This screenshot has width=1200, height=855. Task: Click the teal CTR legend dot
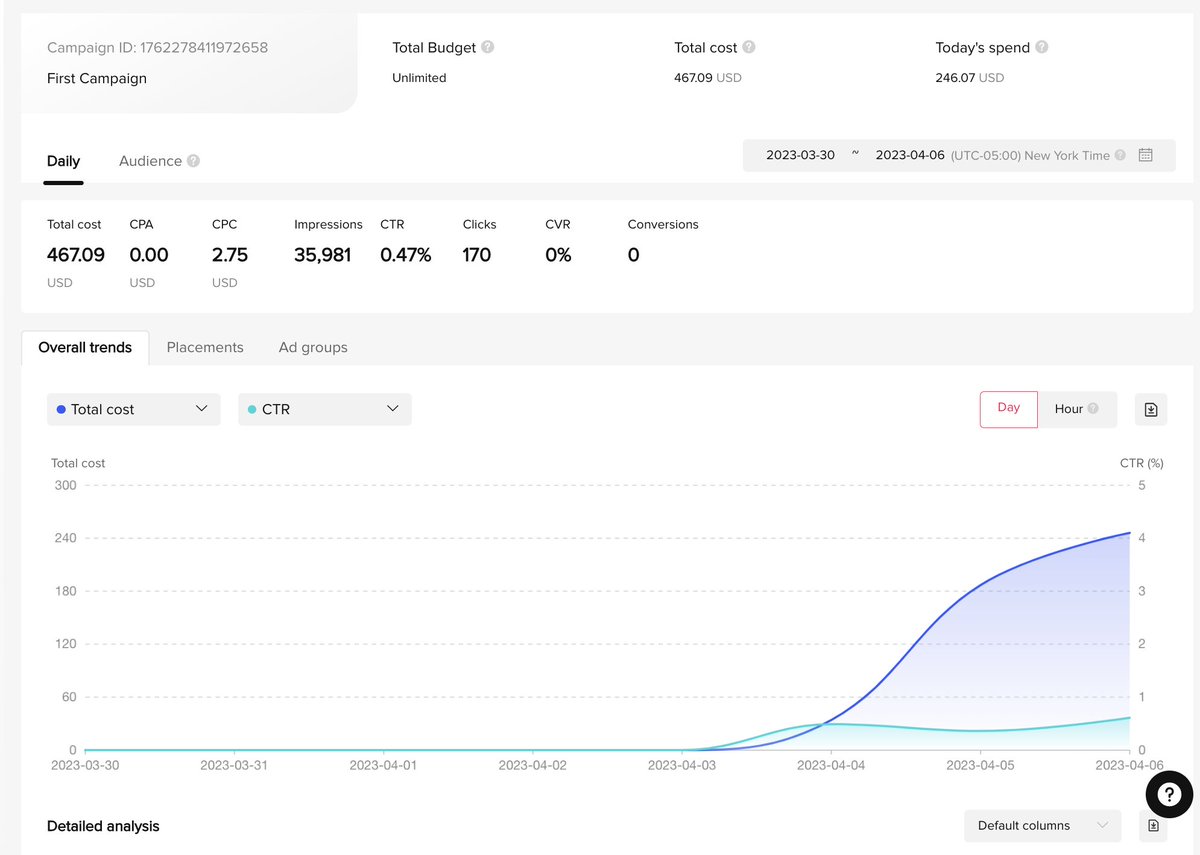[x=252, y=409]
